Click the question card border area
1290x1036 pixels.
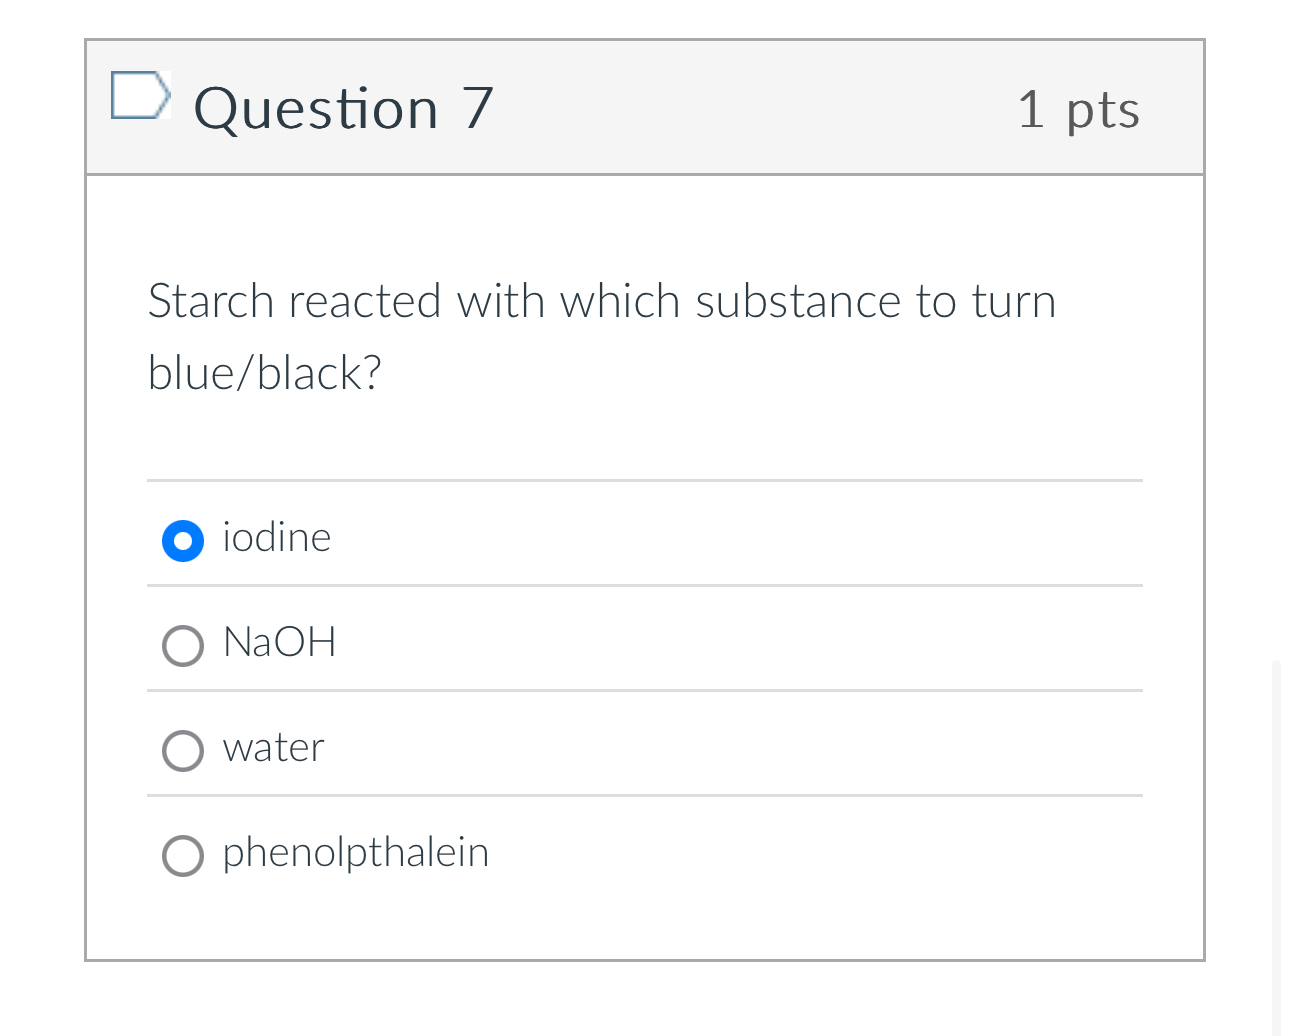click(x=86, y=500)
